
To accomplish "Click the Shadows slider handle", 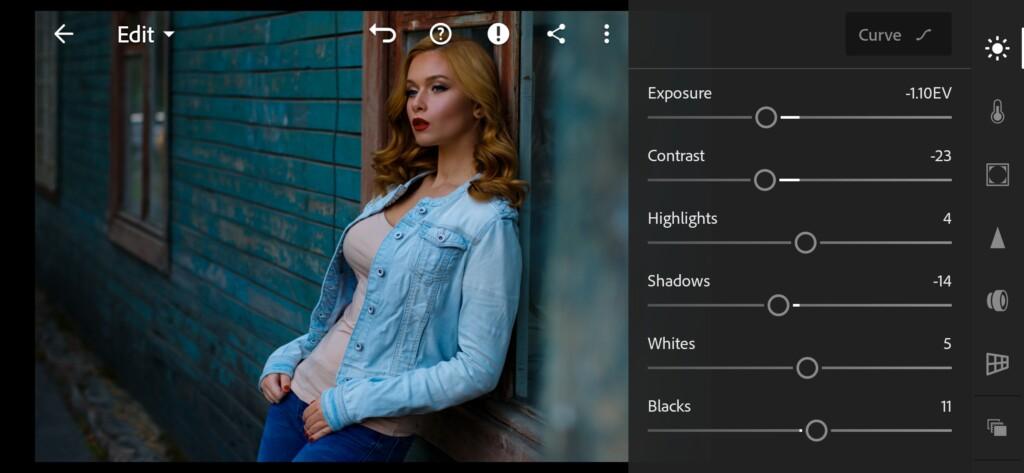I will [778, 305].
